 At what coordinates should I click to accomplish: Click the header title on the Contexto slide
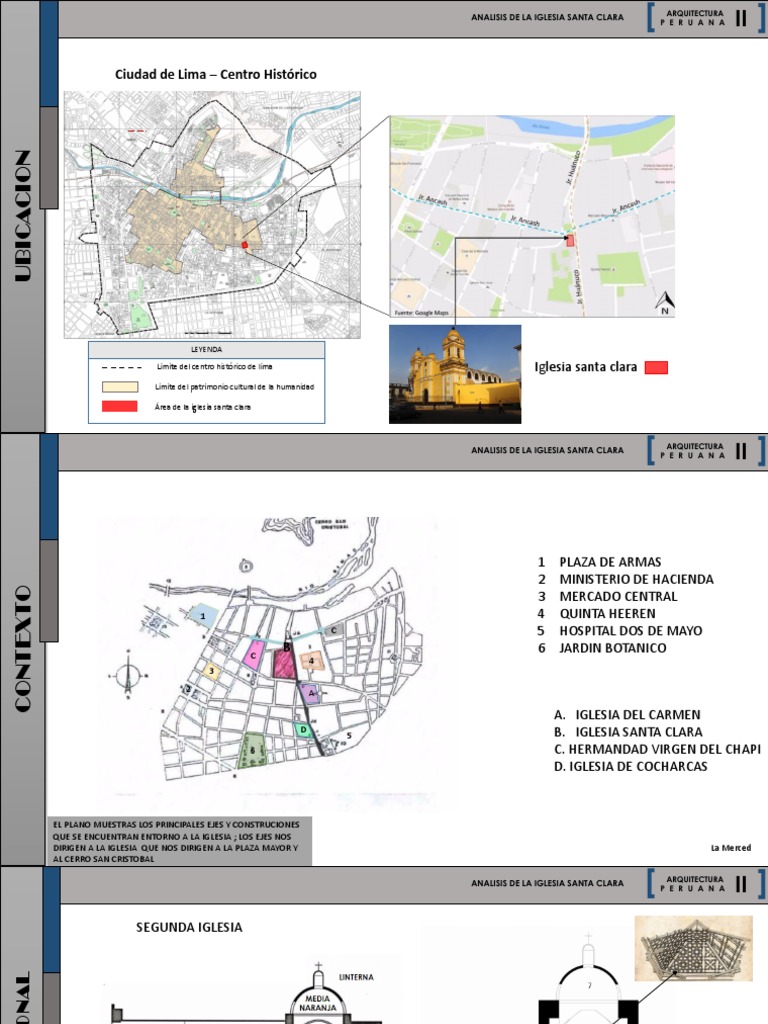click(x=547, y=450)
